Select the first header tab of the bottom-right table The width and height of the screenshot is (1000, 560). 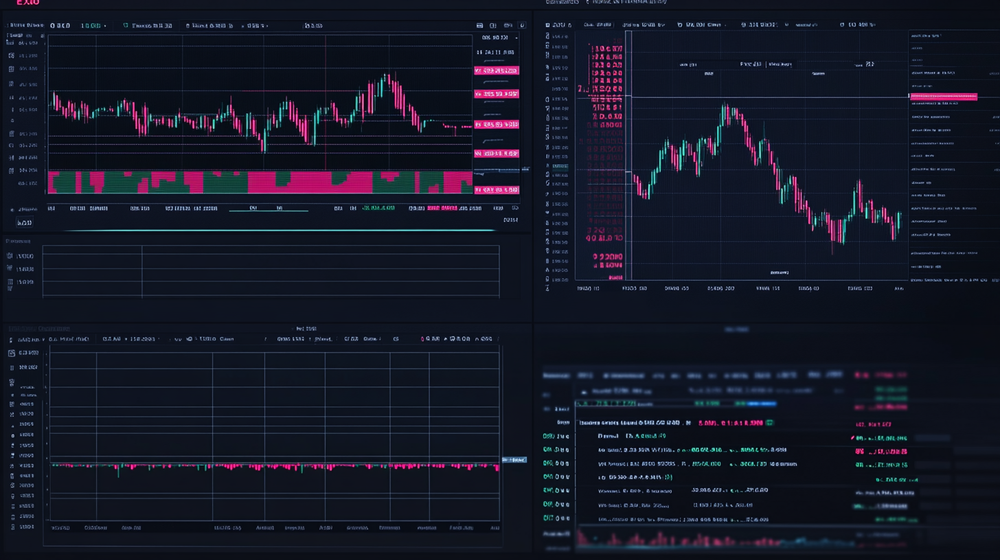(x=556, y=376)
